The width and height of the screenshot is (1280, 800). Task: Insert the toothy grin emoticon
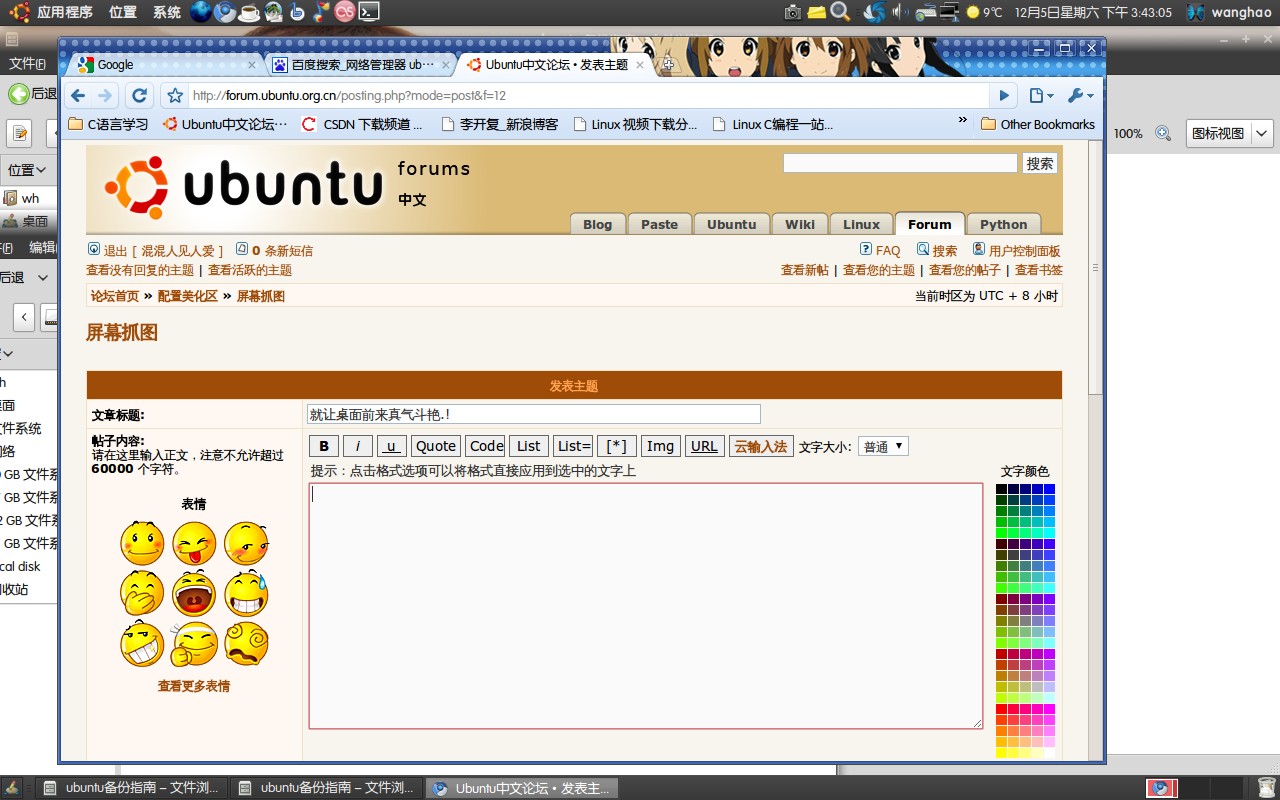142,643
